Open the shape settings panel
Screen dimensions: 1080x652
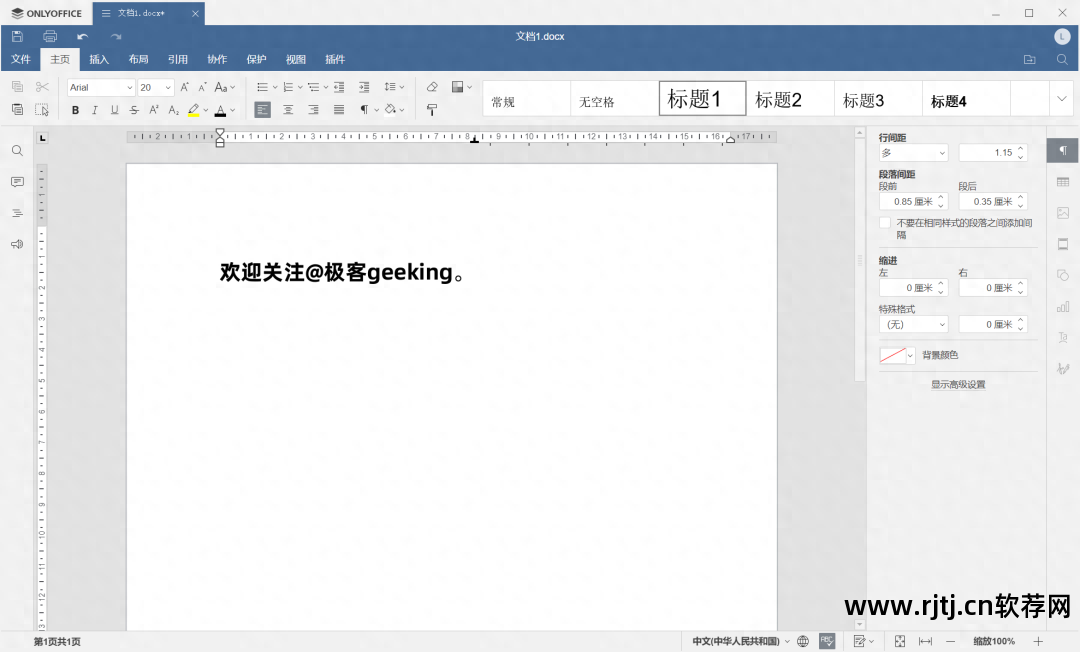(1062, 274)
